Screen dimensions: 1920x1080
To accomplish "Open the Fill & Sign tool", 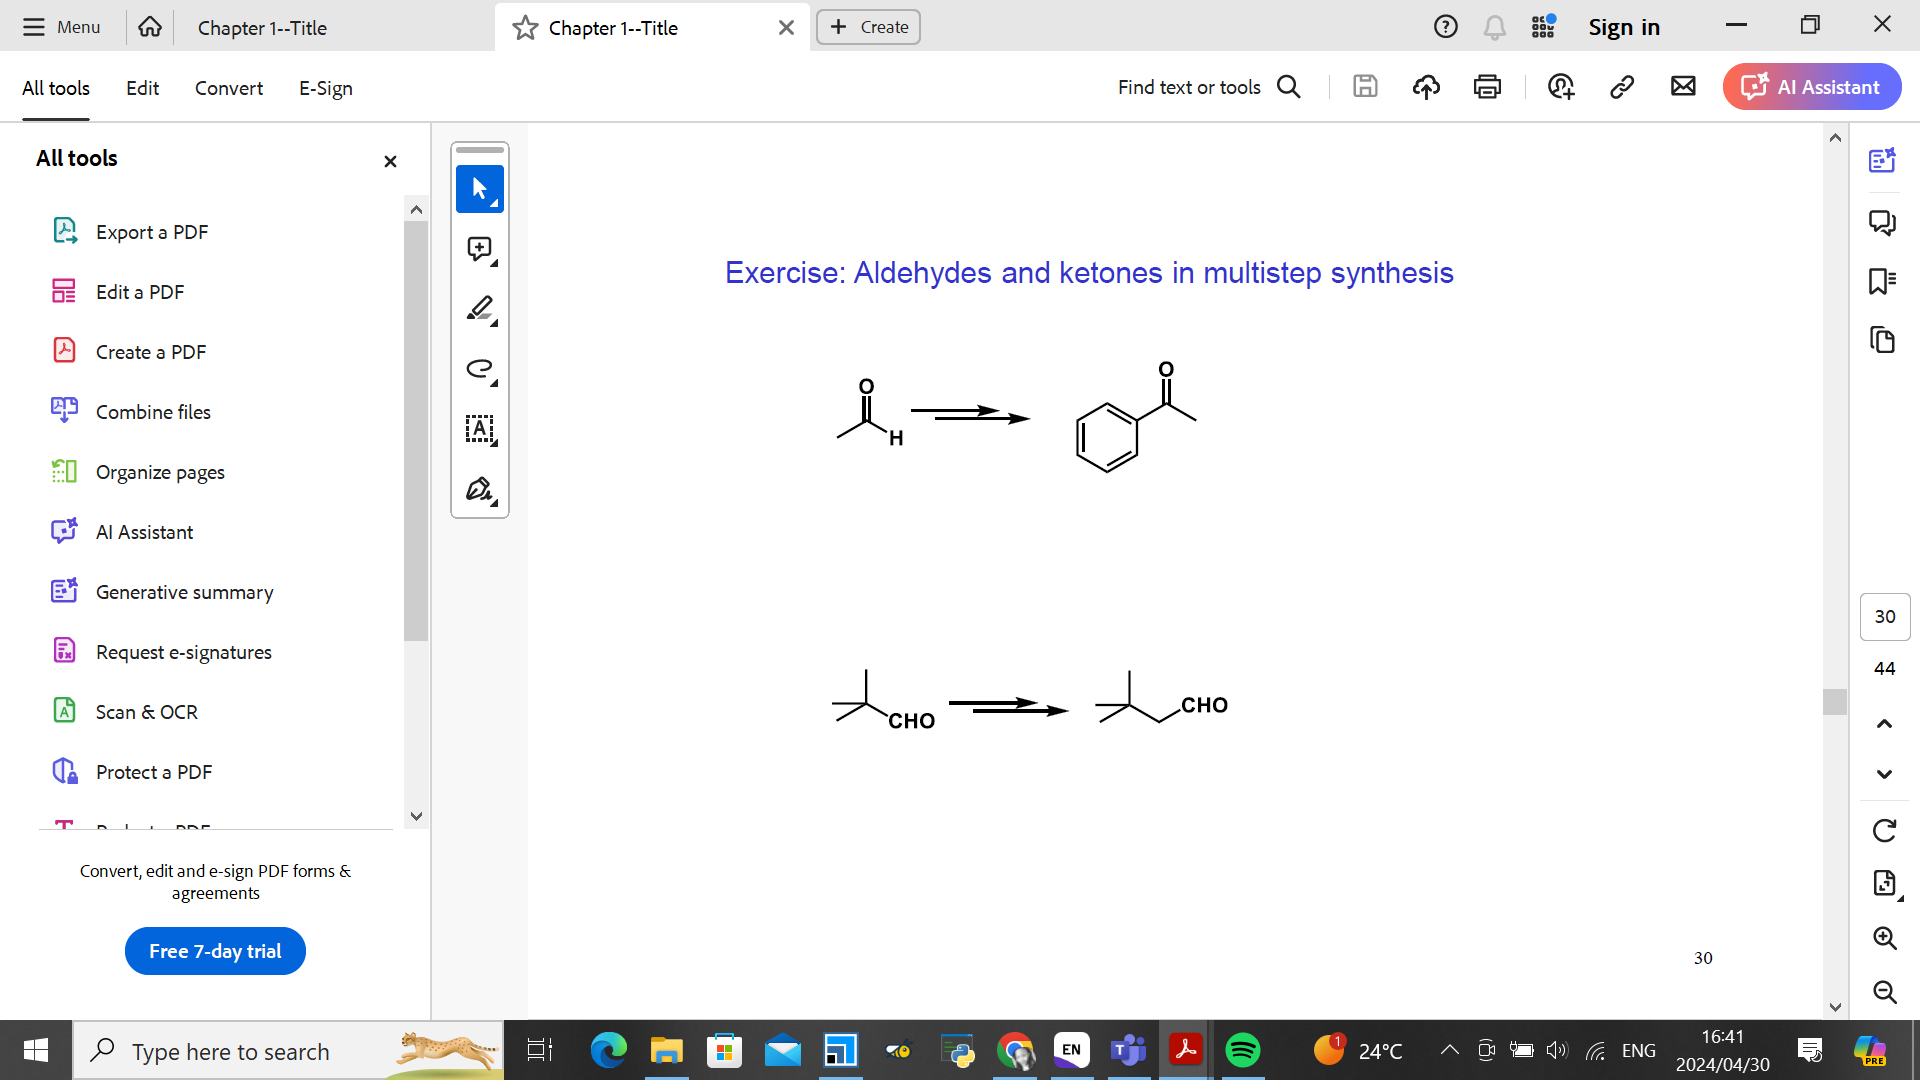I will click(x=480, y=489).
